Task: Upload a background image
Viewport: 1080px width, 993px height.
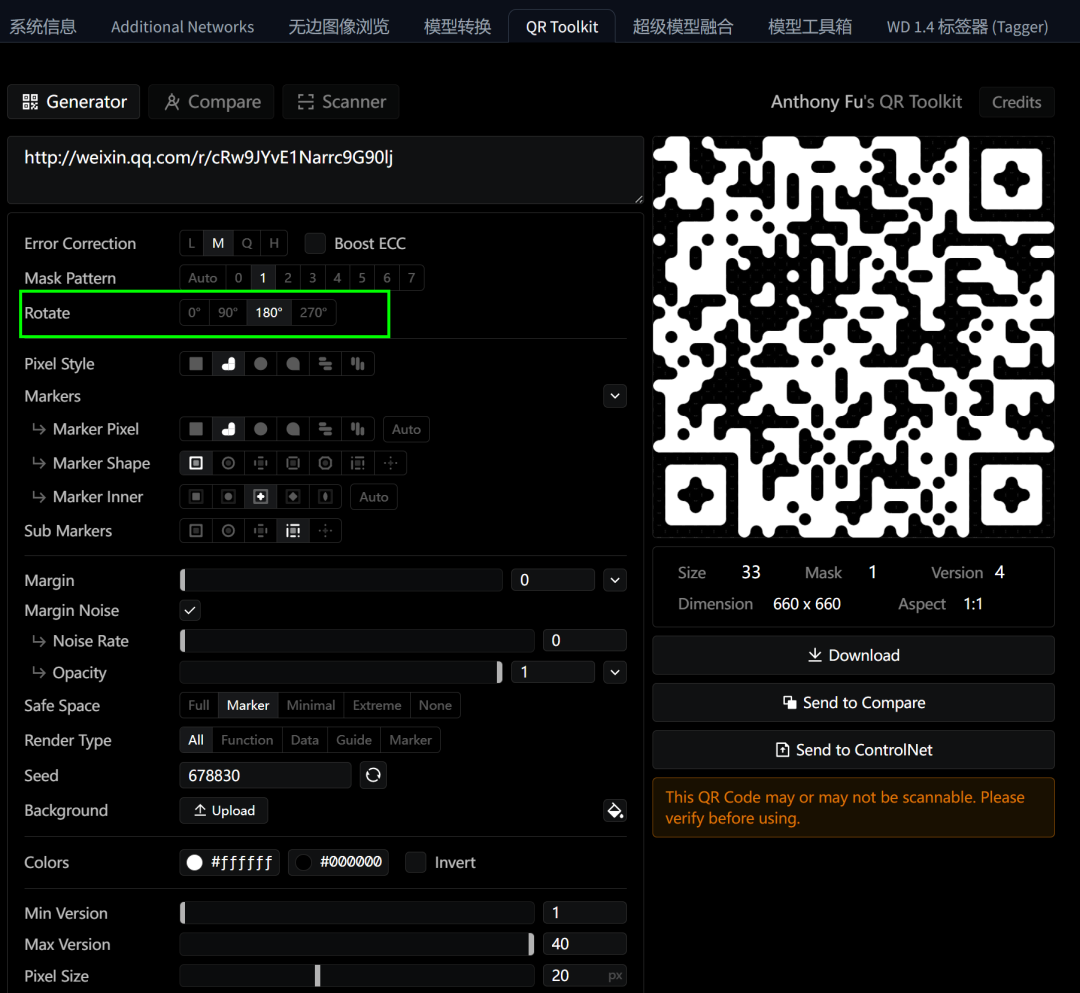Action: click(x=224, y=811)
